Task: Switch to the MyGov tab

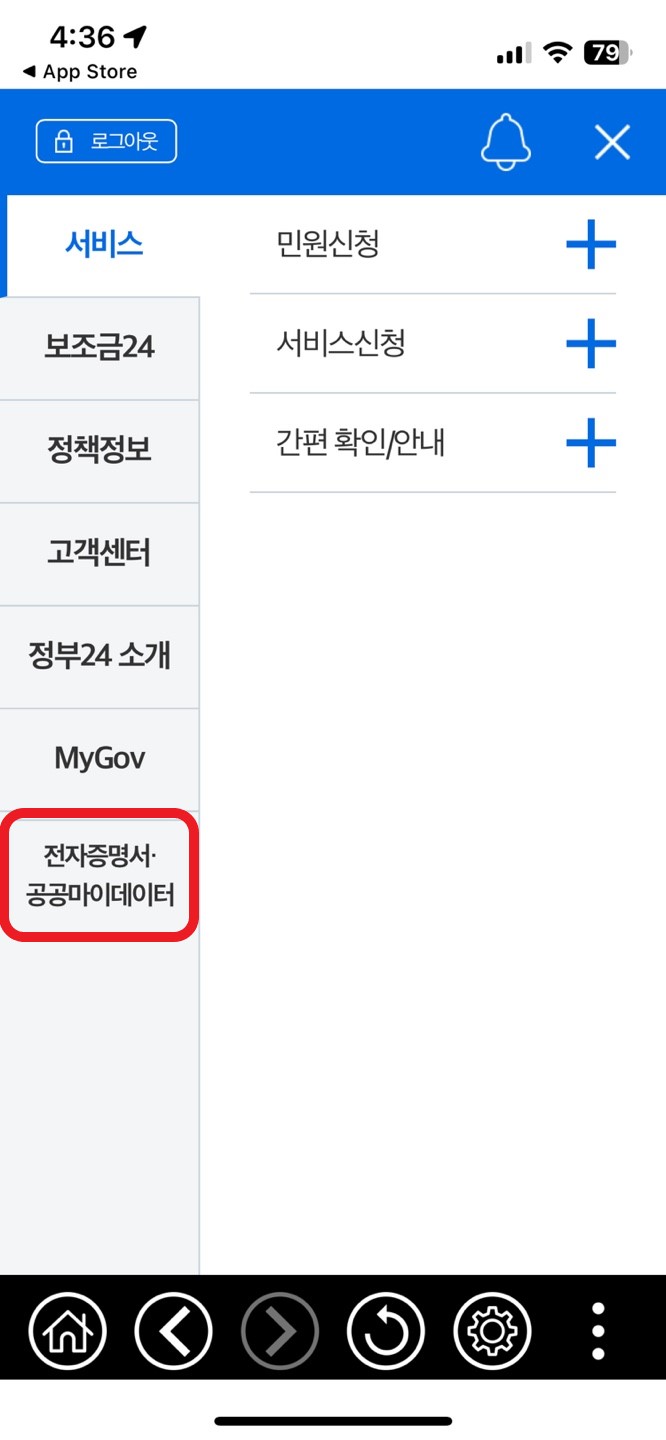Action: tap(100, 760)
